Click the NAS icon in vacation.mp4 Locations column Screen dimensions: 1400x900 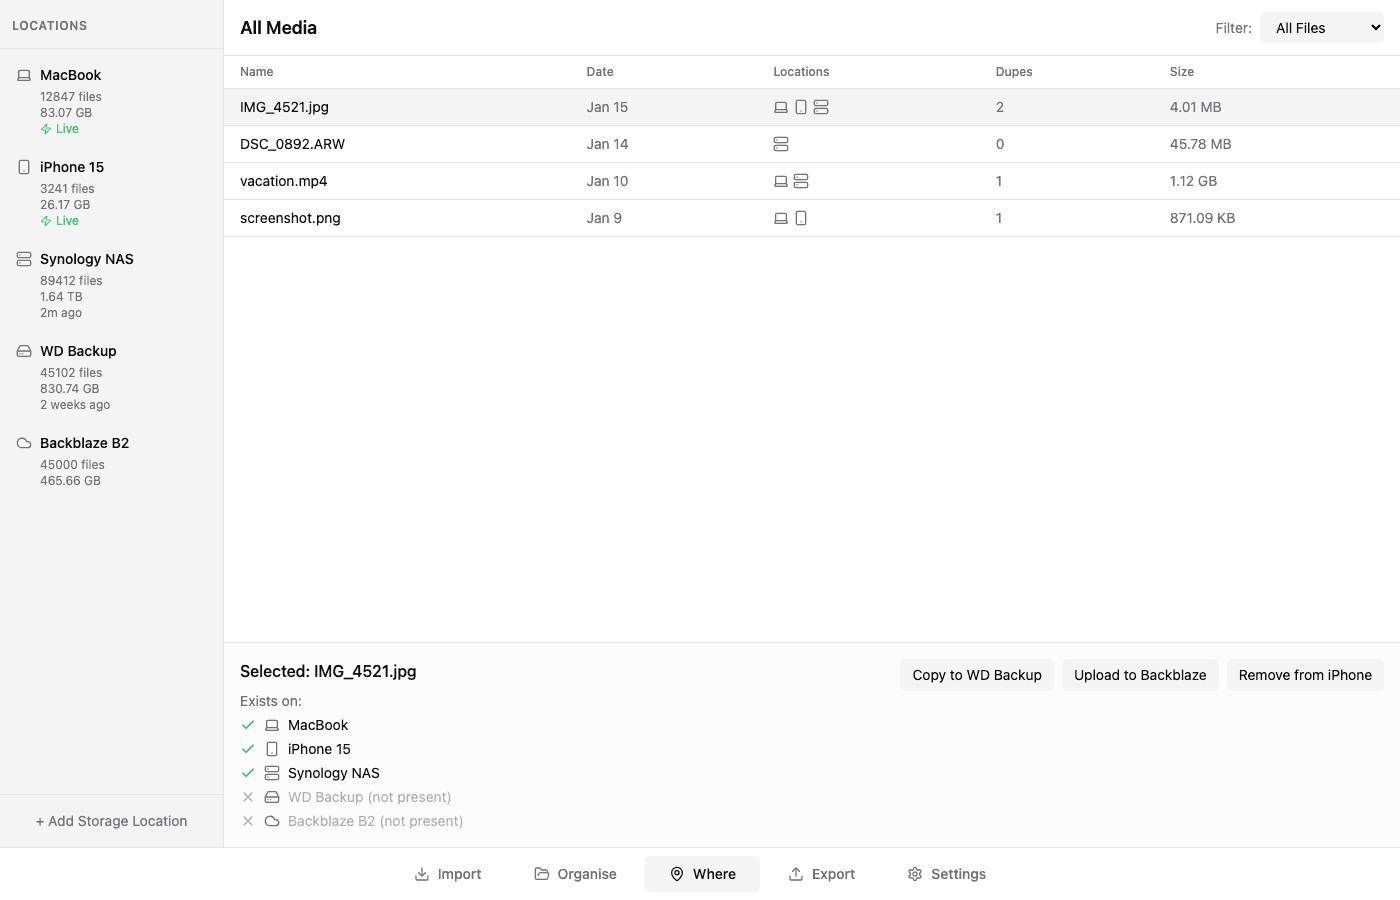pyautogui.click(x=800, y=181)
